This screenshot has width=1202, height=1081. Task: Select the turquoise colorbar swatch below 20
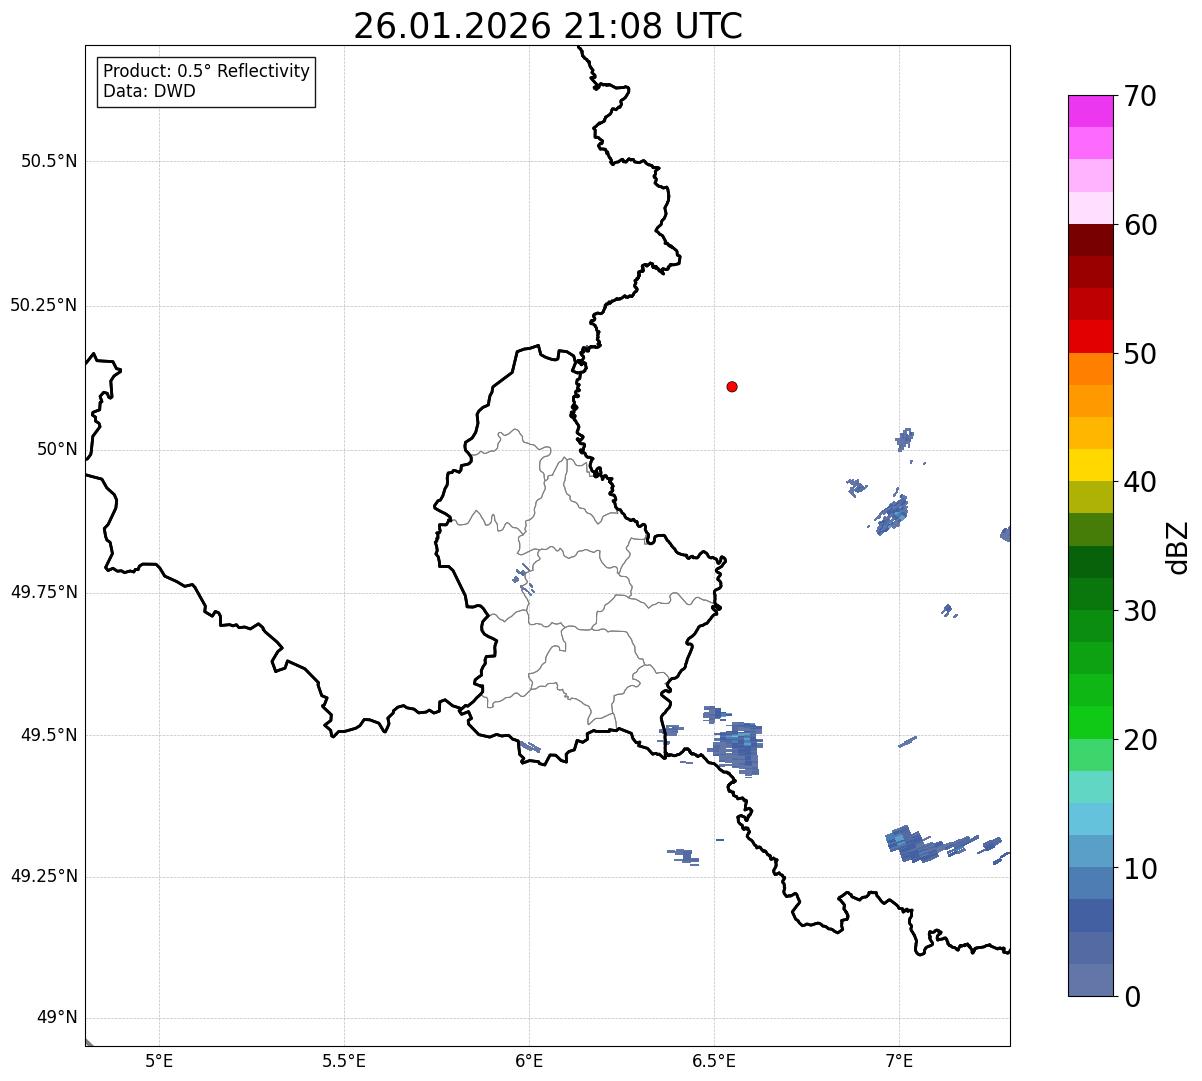tap(1090, 787)
